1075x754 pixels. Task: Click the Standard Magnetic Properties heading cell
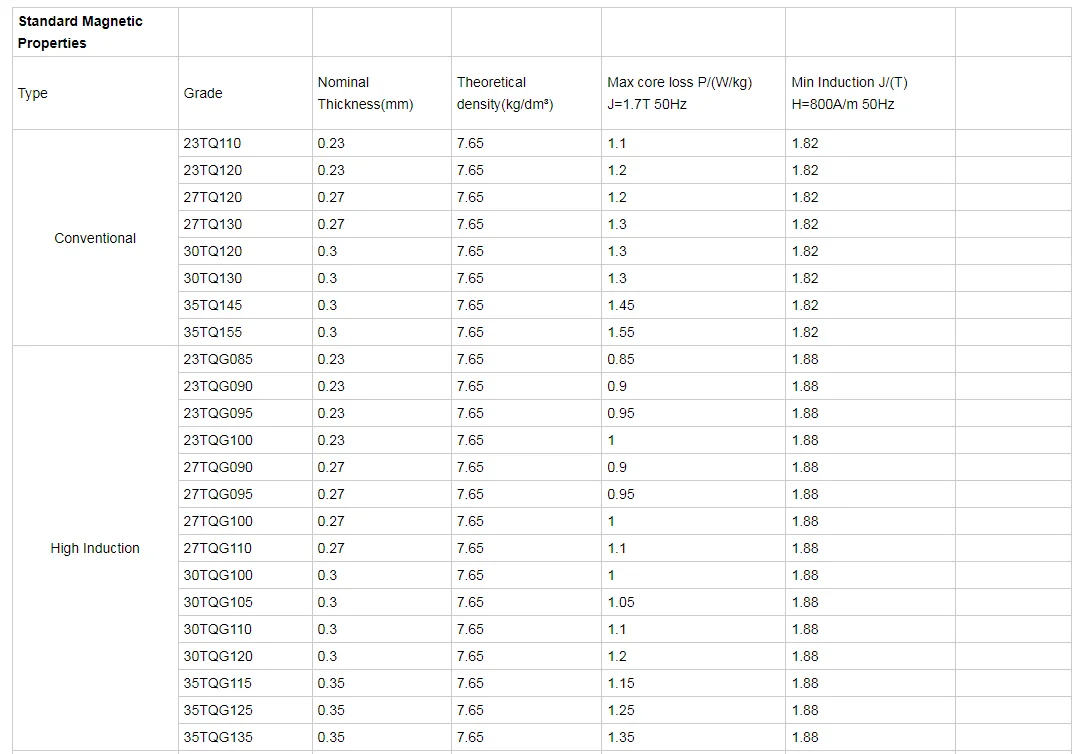(80, 32)
